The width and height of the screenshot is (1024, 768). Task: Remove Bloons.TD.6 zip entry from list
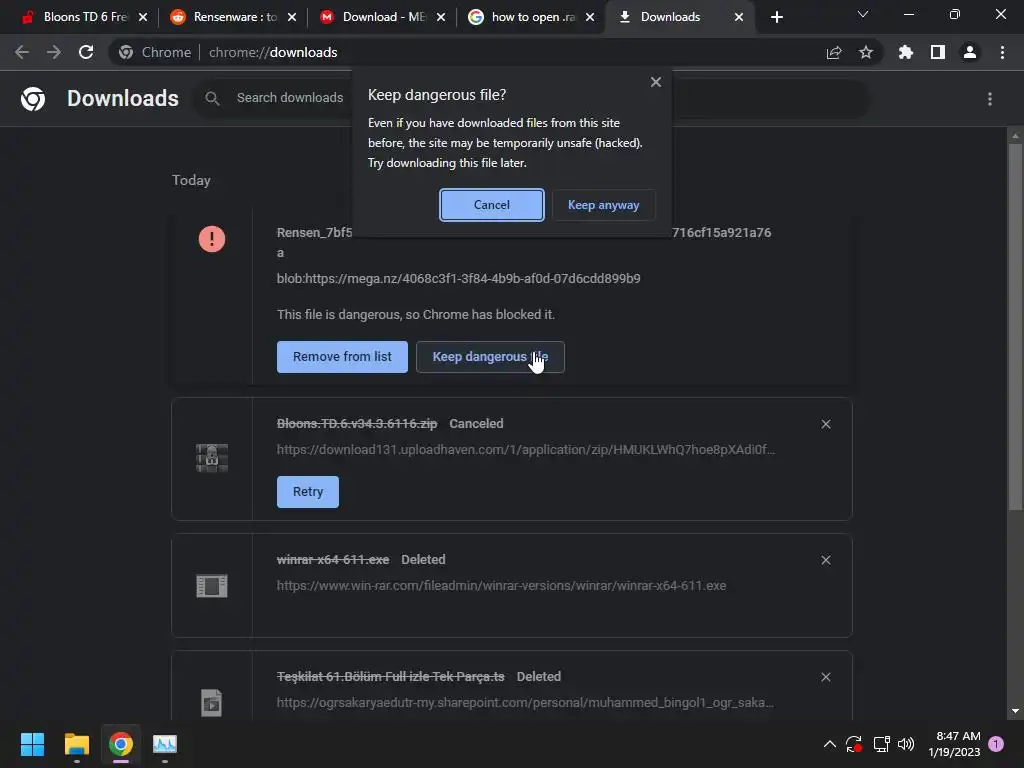click(825, 424)
